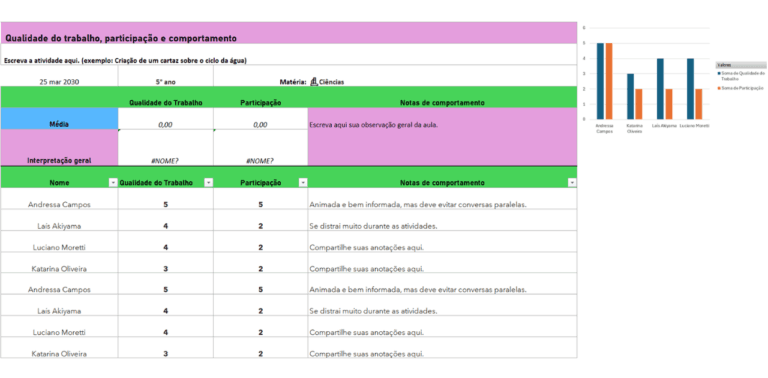
Task: Select Andressa Campos blue bar in chart
Action: [x=600, y=81]
